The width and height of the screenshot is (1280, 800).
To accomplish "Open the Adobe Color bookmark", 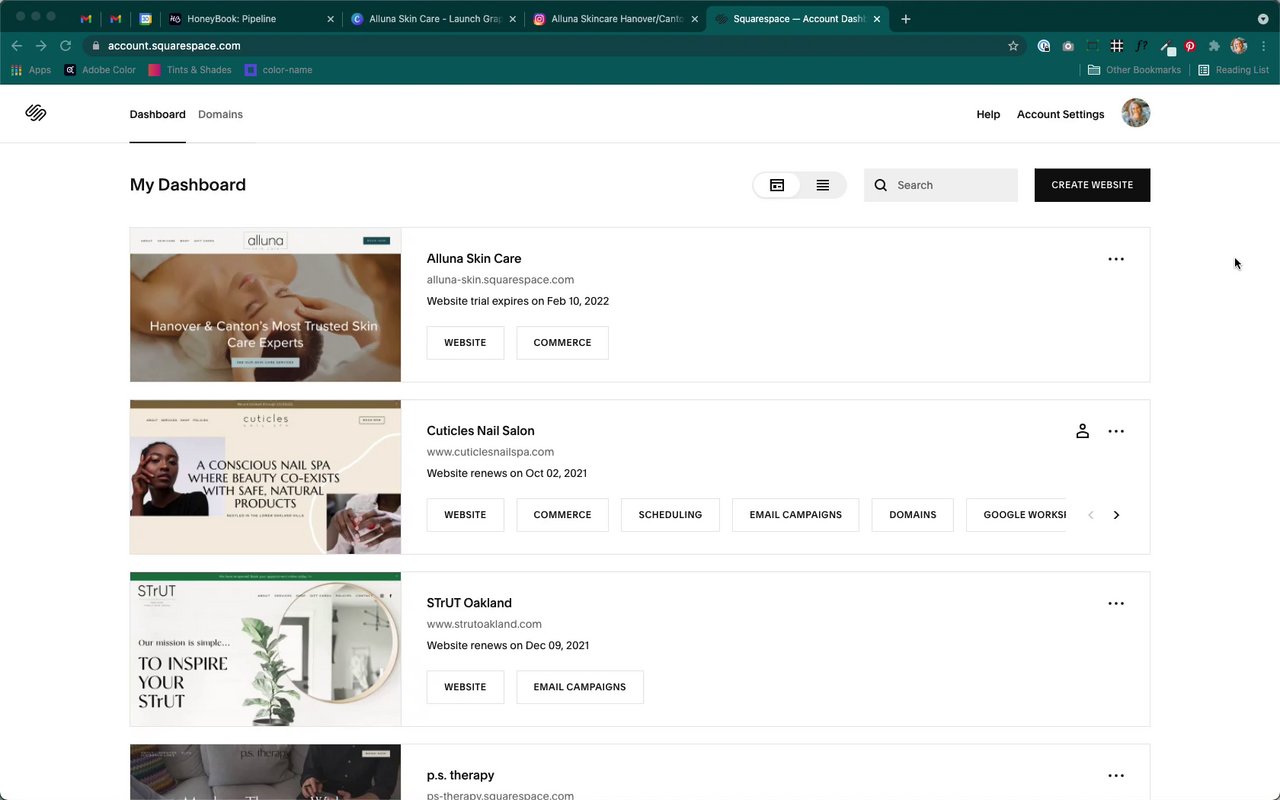I will (x=100, y=70).
